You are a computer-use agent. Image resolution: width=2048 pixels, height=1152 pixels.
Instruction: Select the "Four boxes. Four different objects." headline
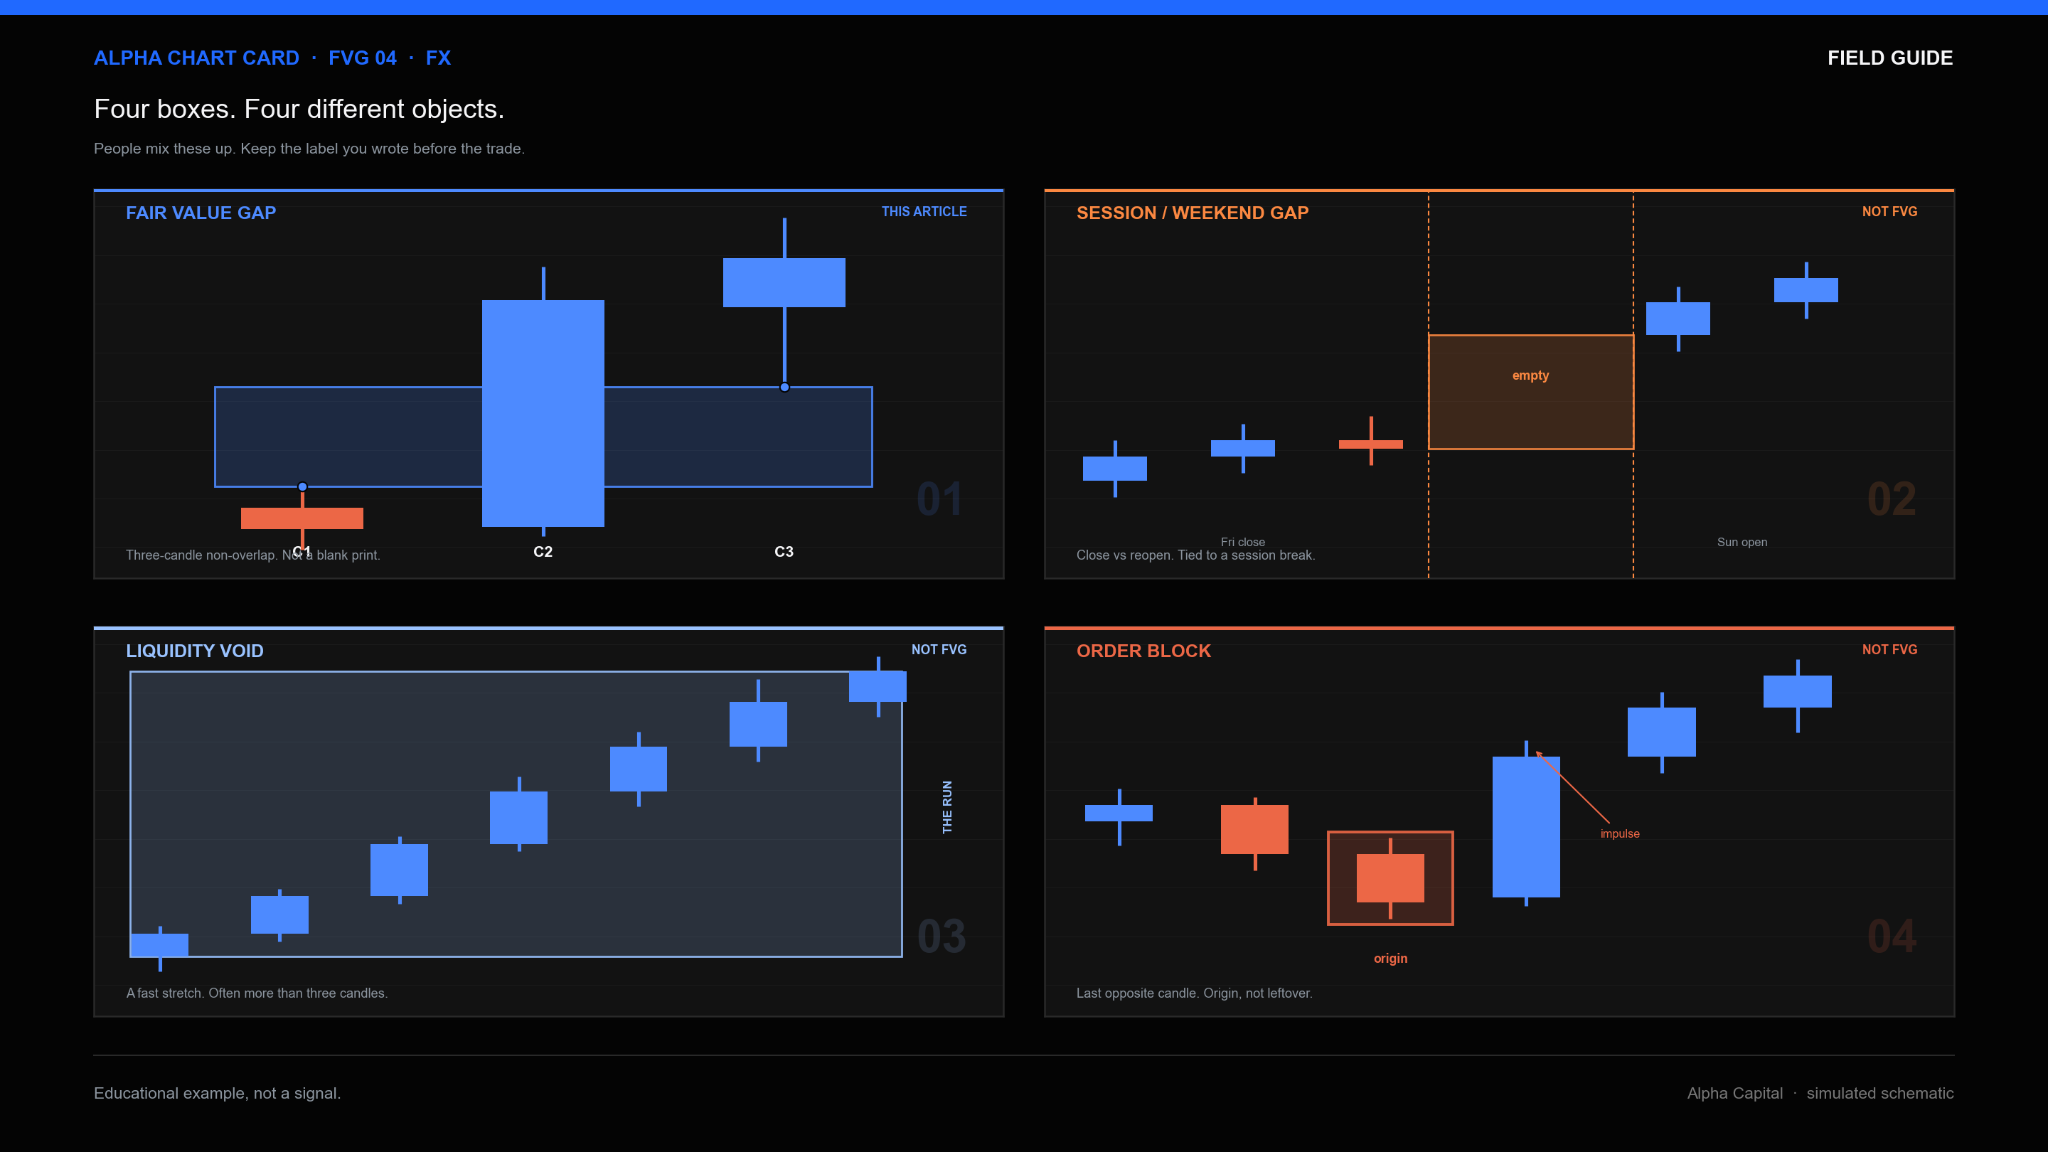[x=299, y=109]
